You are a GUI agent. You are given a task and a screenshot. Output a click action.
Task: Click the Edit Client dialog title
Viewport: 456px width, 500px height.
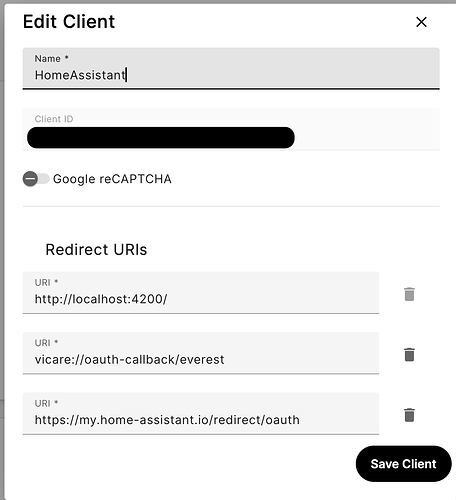coord(69,22)
